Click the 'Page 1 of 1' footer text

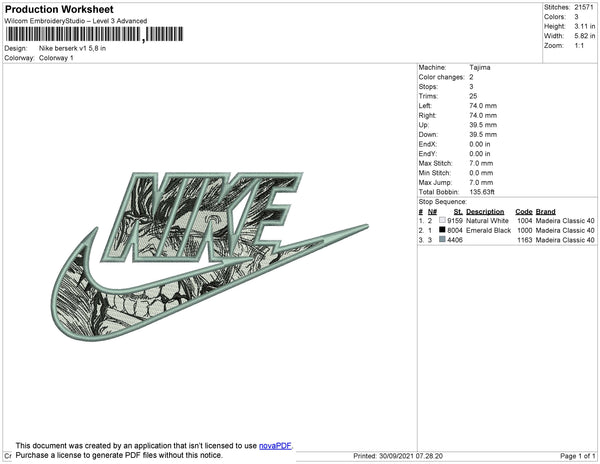[577, 456]
